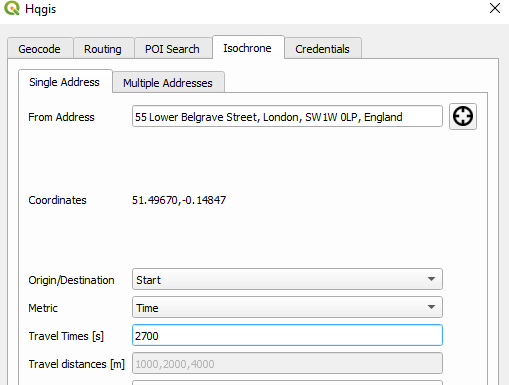Click the disabled Travel distances field

pyautogui.click(x=287, y=363)
